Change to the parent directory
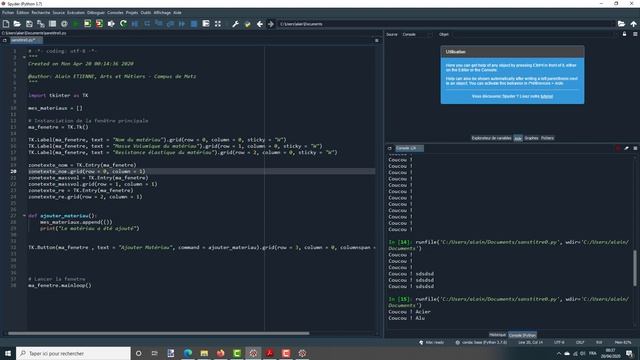The height and width of the screenshot is (360, 640). click(x=633, y=24)
